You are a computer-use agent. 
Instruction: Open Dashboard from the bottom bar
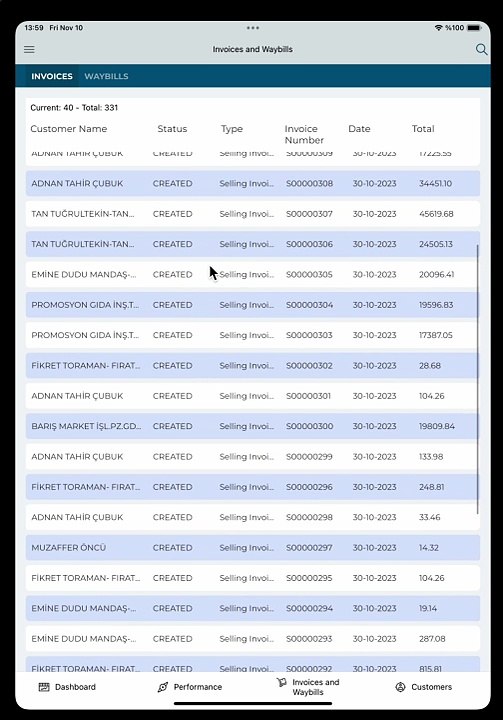coord(67,687)
